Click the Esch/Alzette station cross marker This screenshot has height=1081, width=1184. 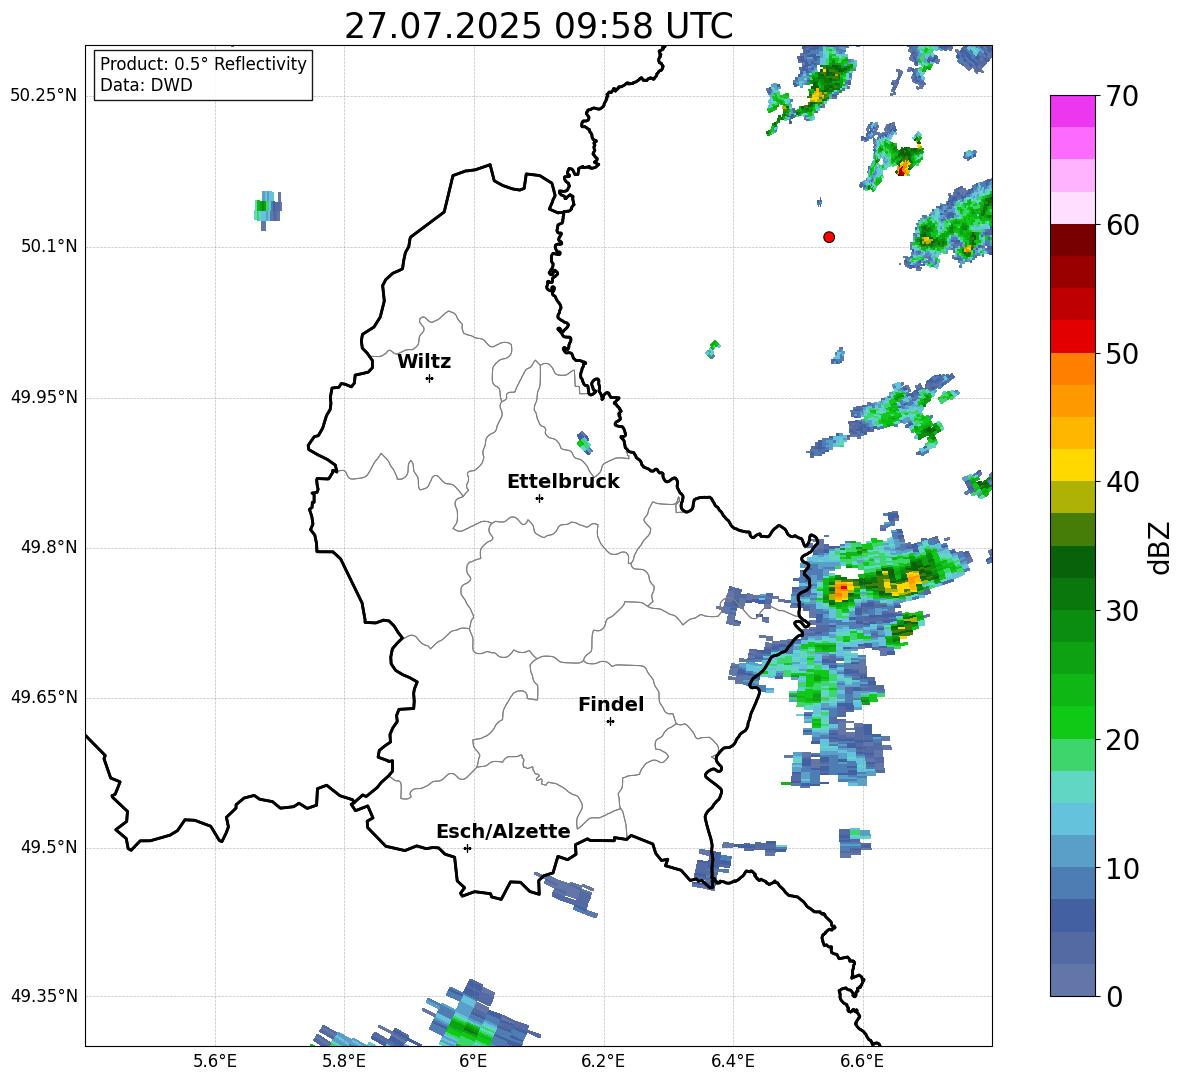tap(467, 848)
